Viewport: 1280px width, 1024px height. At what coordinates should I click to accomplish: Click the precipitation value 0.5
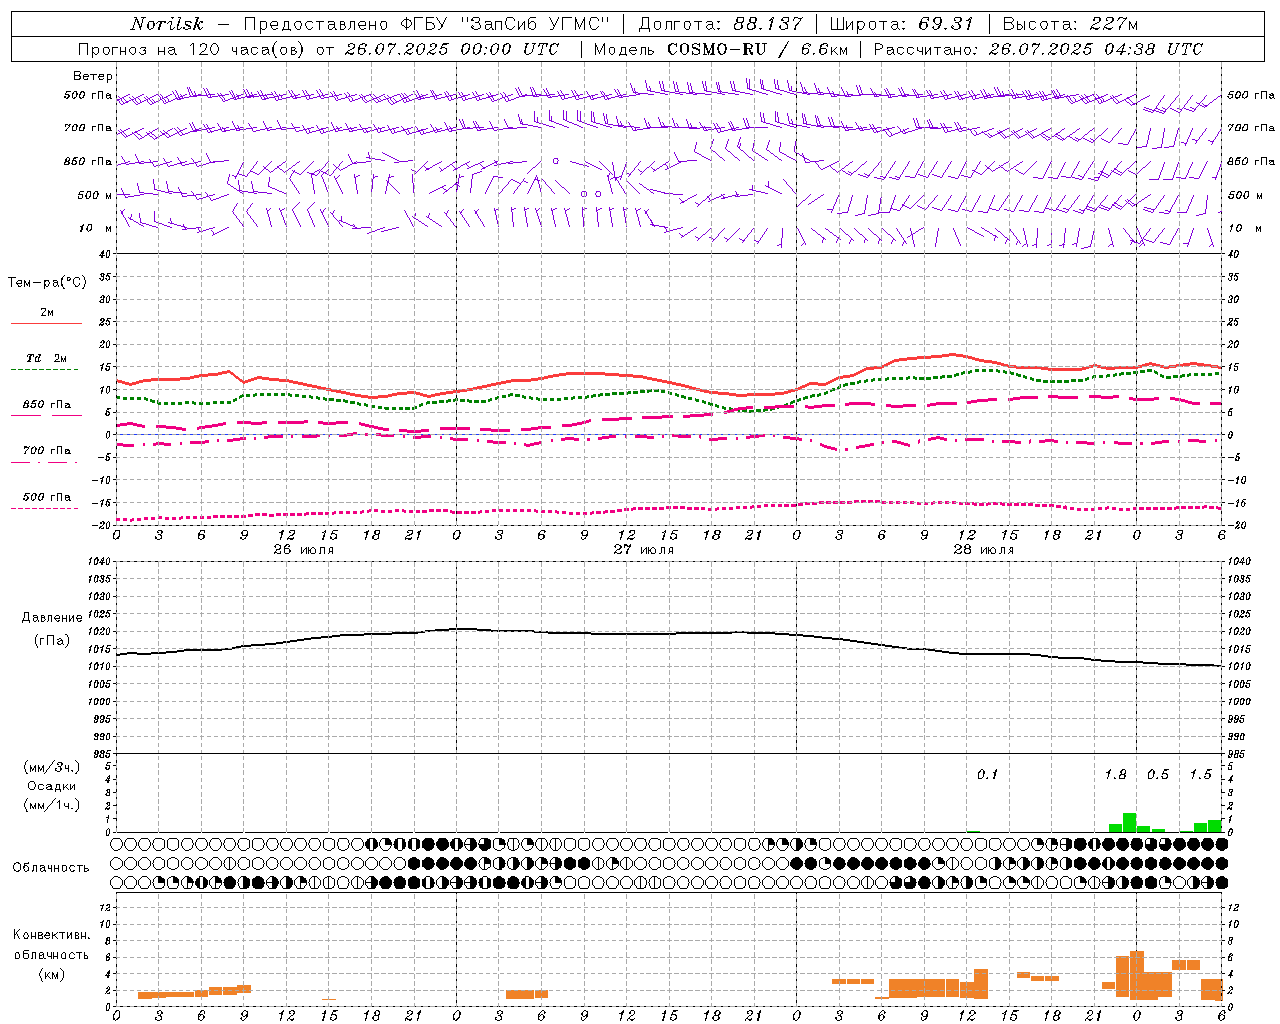pyautogui.click(x=1158, y=774)
